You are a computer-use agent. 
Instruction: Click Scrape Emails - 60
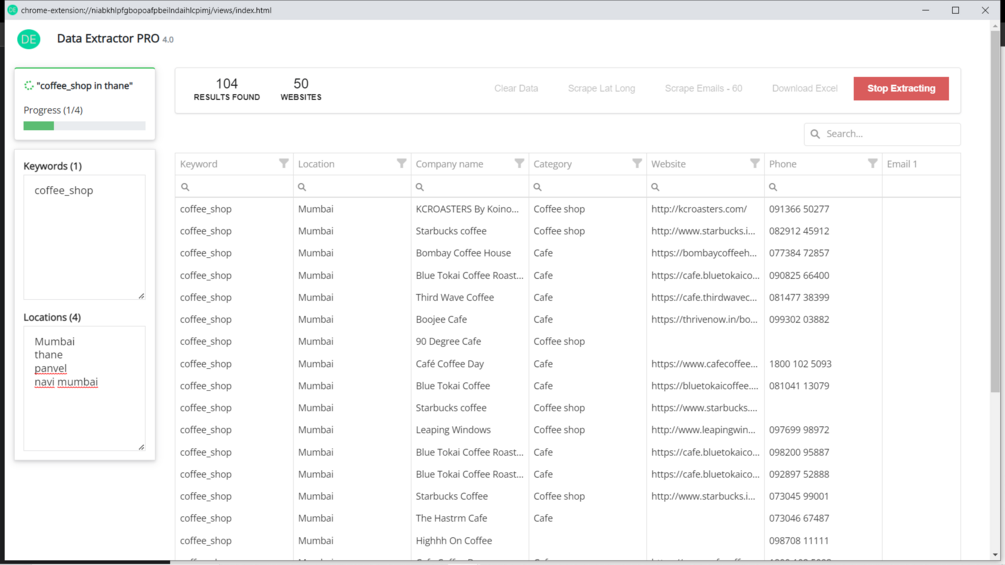click(703, 88)
